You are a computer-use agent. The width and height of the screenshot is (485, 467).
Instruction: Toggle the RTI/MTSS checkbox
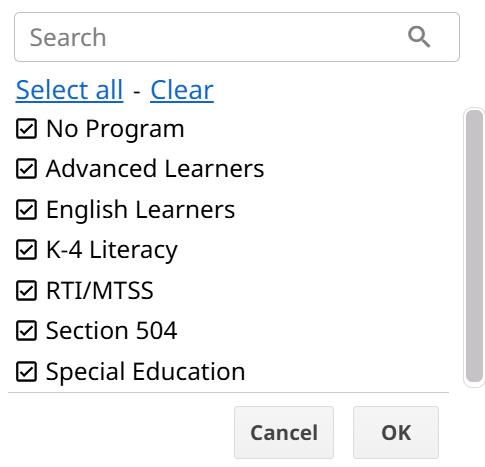tap(26, 290)
